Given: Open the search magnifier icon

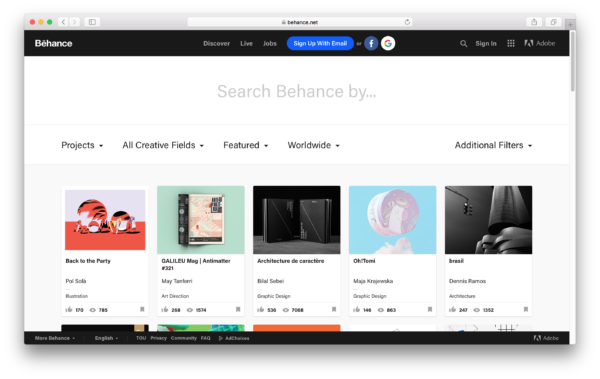Looking at the screenshot, I should click(x=463, y=44).
